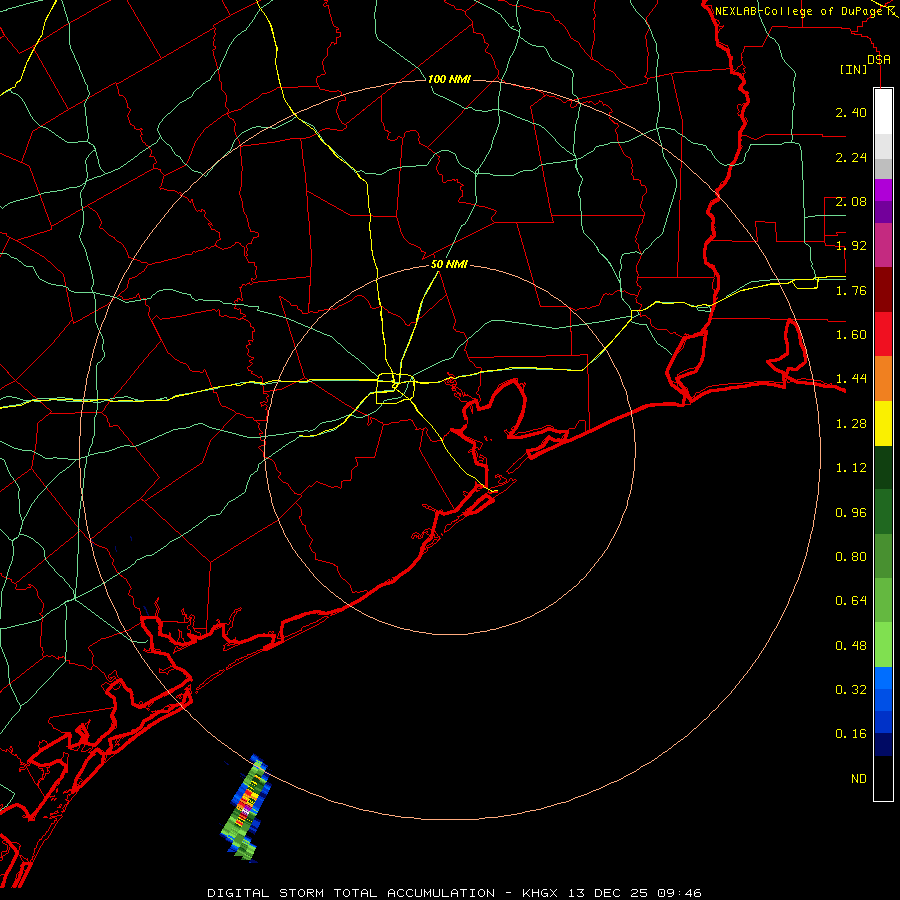Select the dark red legend swatch near 1.76
Image resolution: width=900 pixels, height=900 pixels.
883,289
